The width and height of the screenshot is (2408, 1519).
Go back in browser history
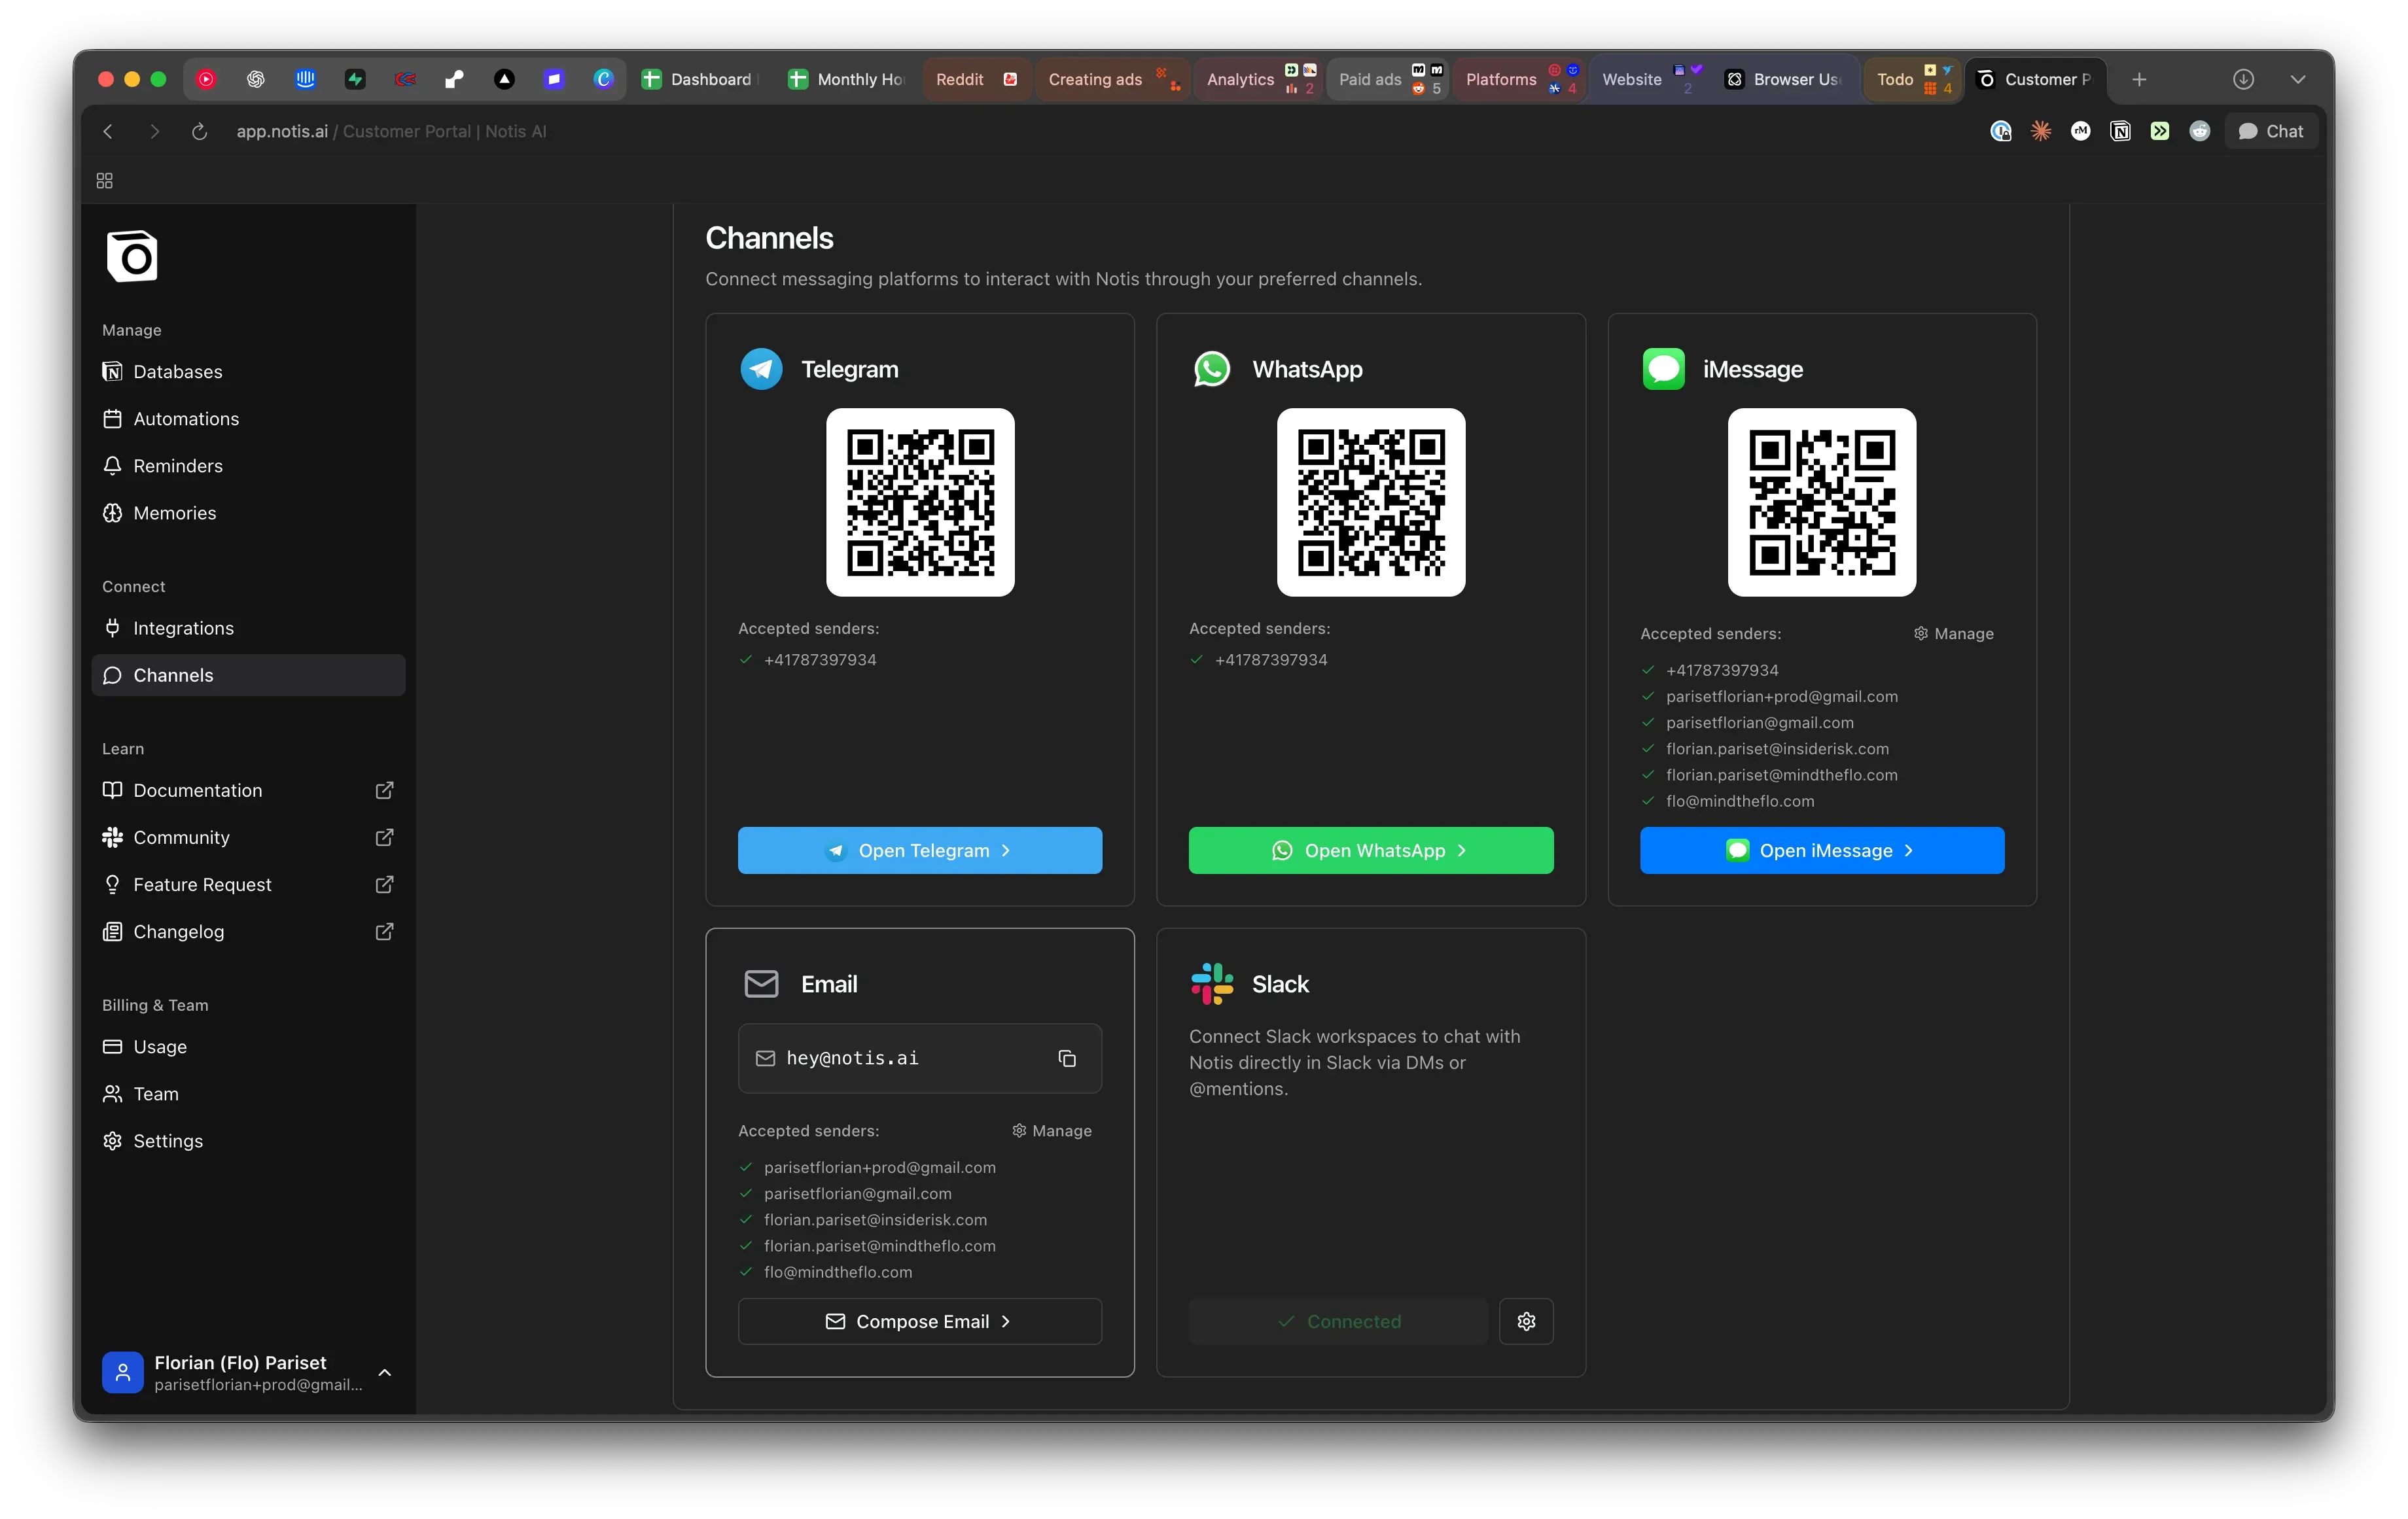(108, 131)
